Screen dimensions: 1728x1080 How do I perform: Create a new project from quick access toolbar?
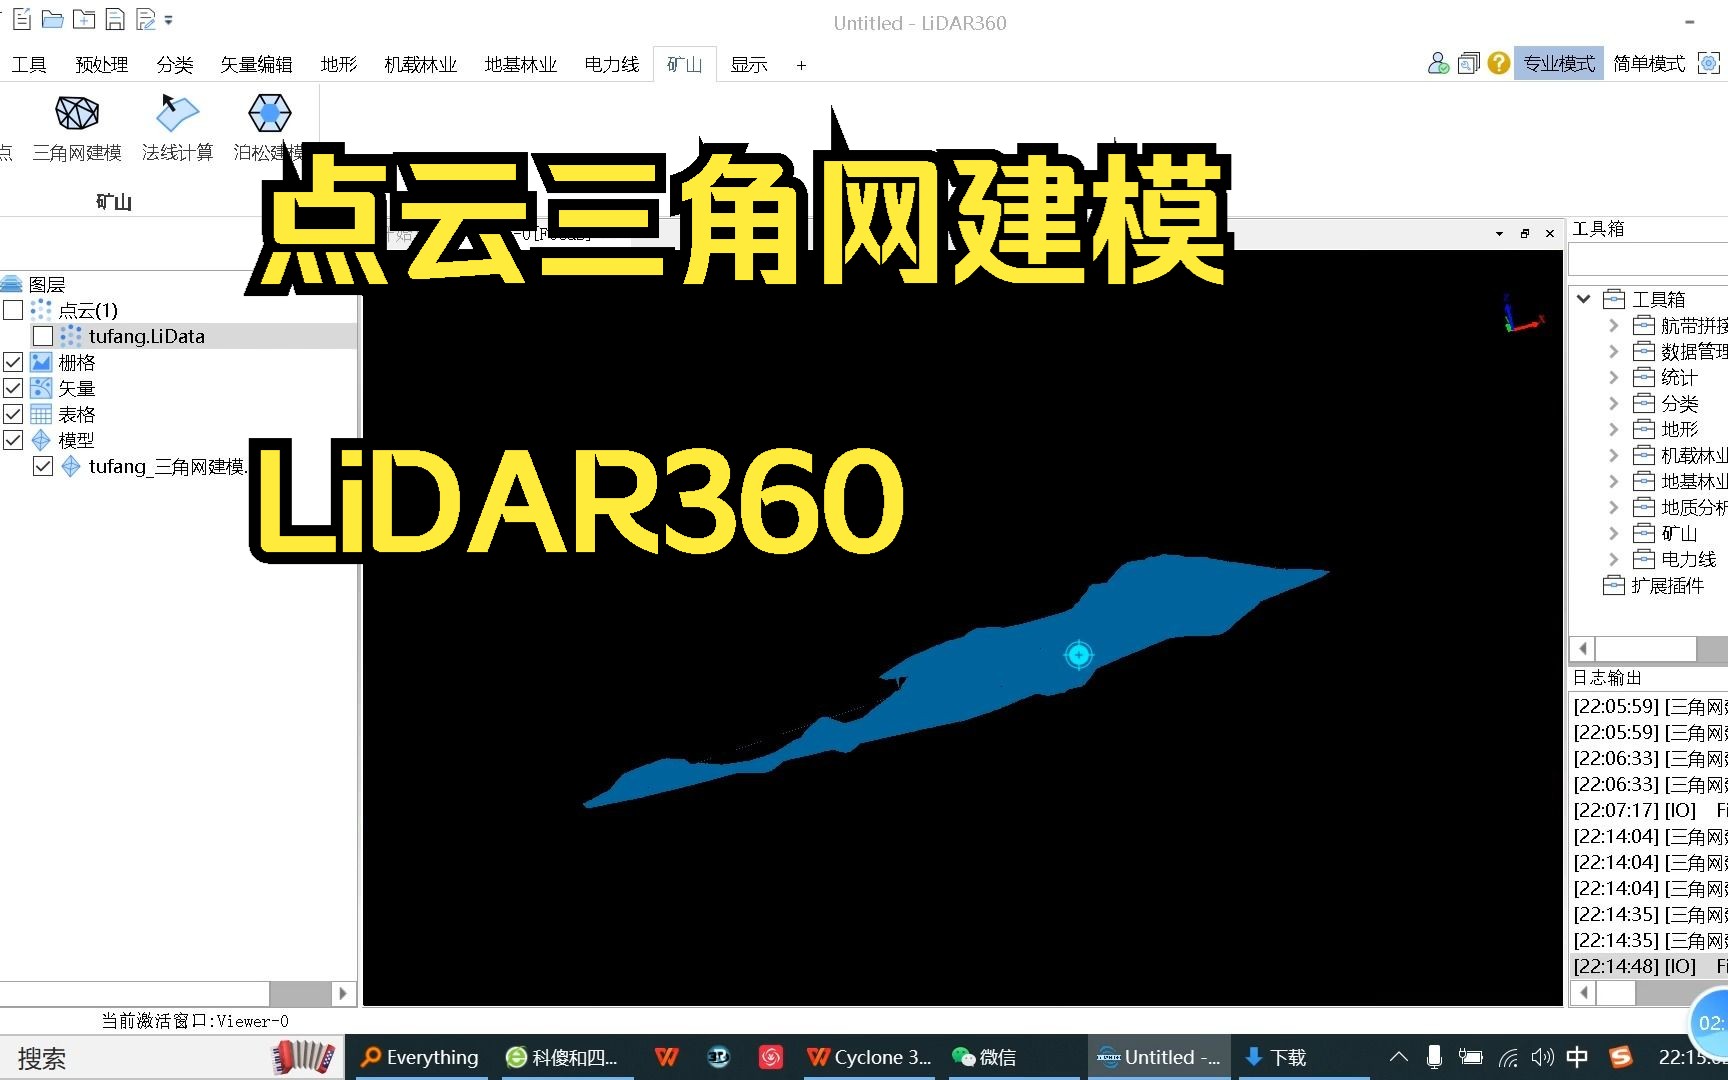click(x=23, y=19)
